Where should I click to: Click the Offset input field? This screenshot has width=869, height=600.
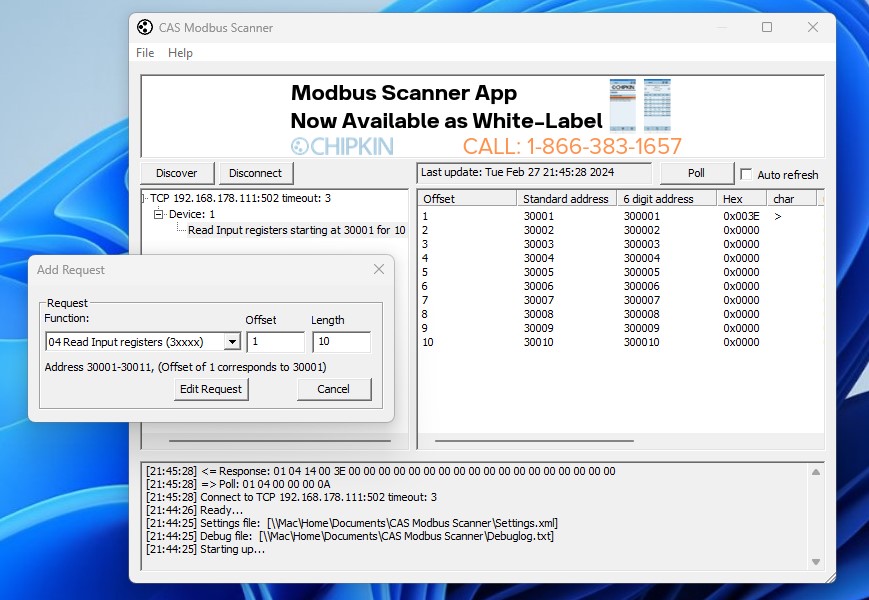[275, 342]
